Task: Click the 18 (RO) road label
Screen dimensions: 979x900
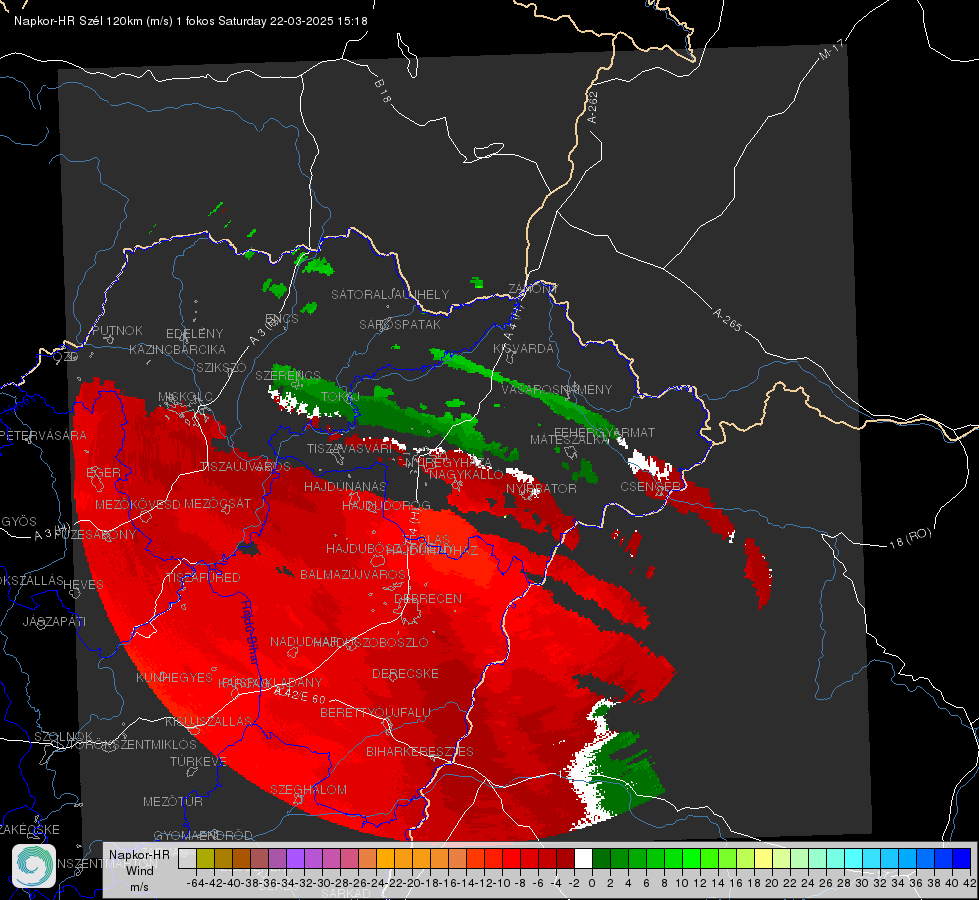Action: [910, 538]
